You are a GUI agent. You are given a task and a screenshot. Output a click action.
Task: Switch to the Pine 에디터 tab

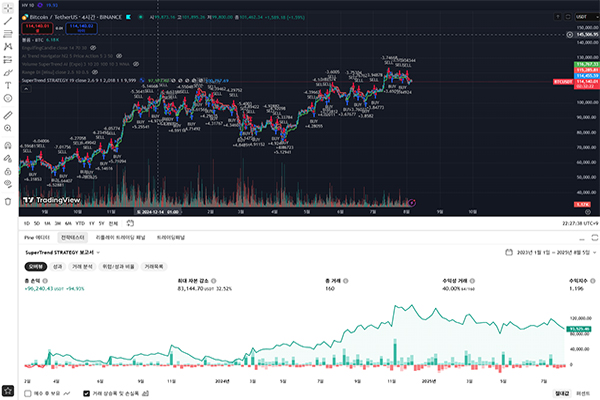point(36,238)
